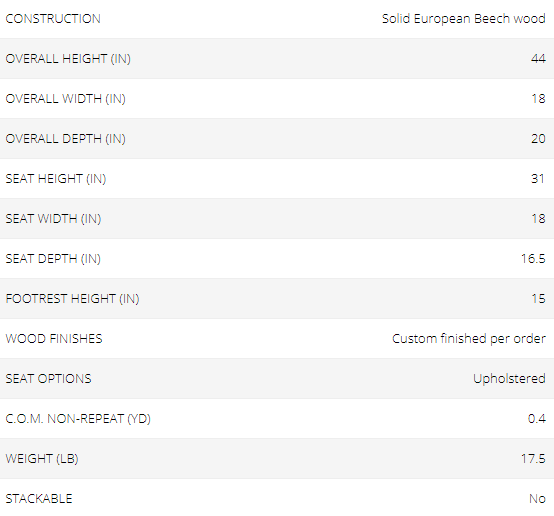Click the STACKABLE row label
The image size is (554, 516).
click(x=39, y=499)
